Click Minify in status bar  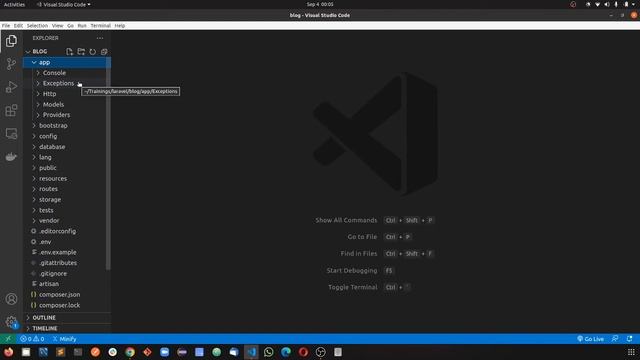click(64, 339)
